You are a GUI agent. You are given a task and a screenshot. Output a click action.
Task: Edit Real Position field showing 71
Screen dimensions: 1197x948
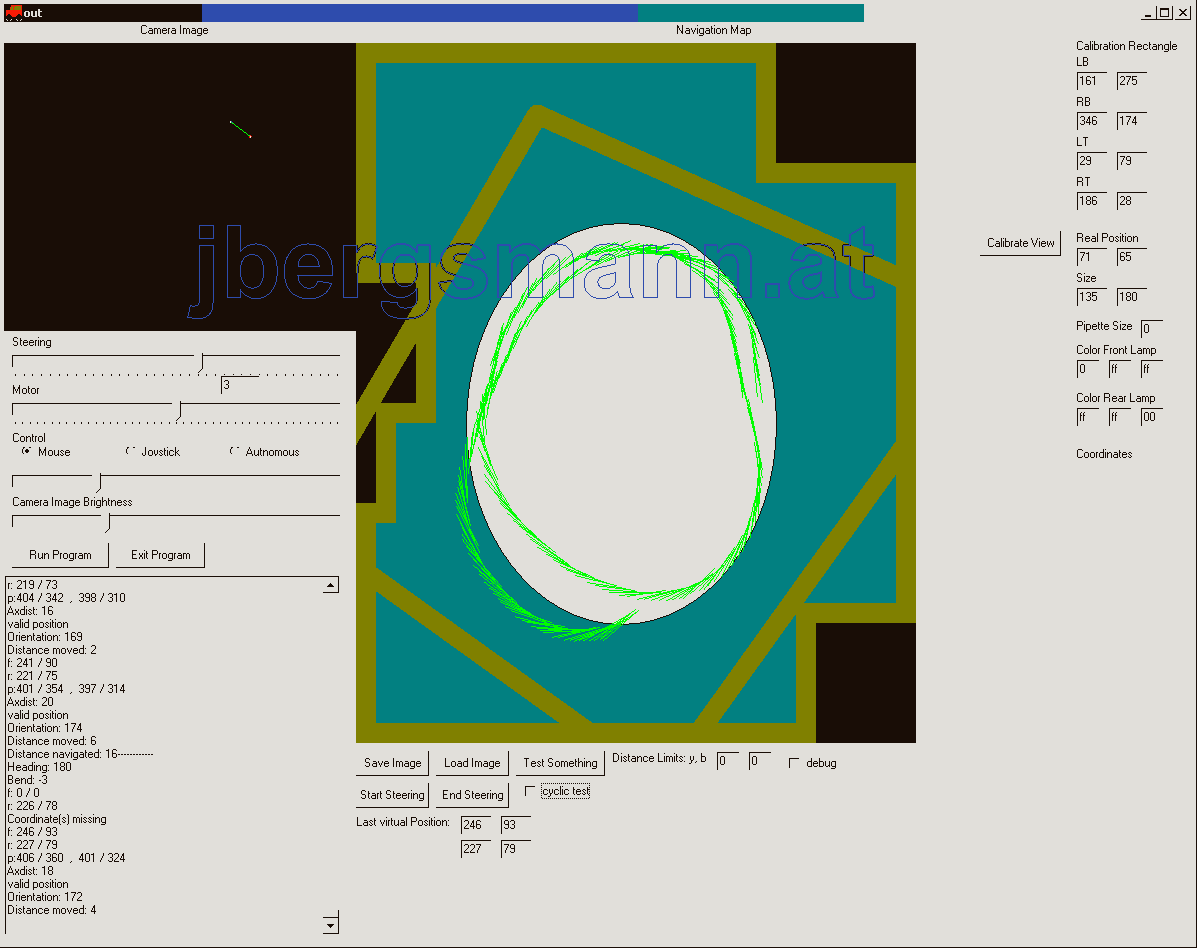tap(1091, 257)
